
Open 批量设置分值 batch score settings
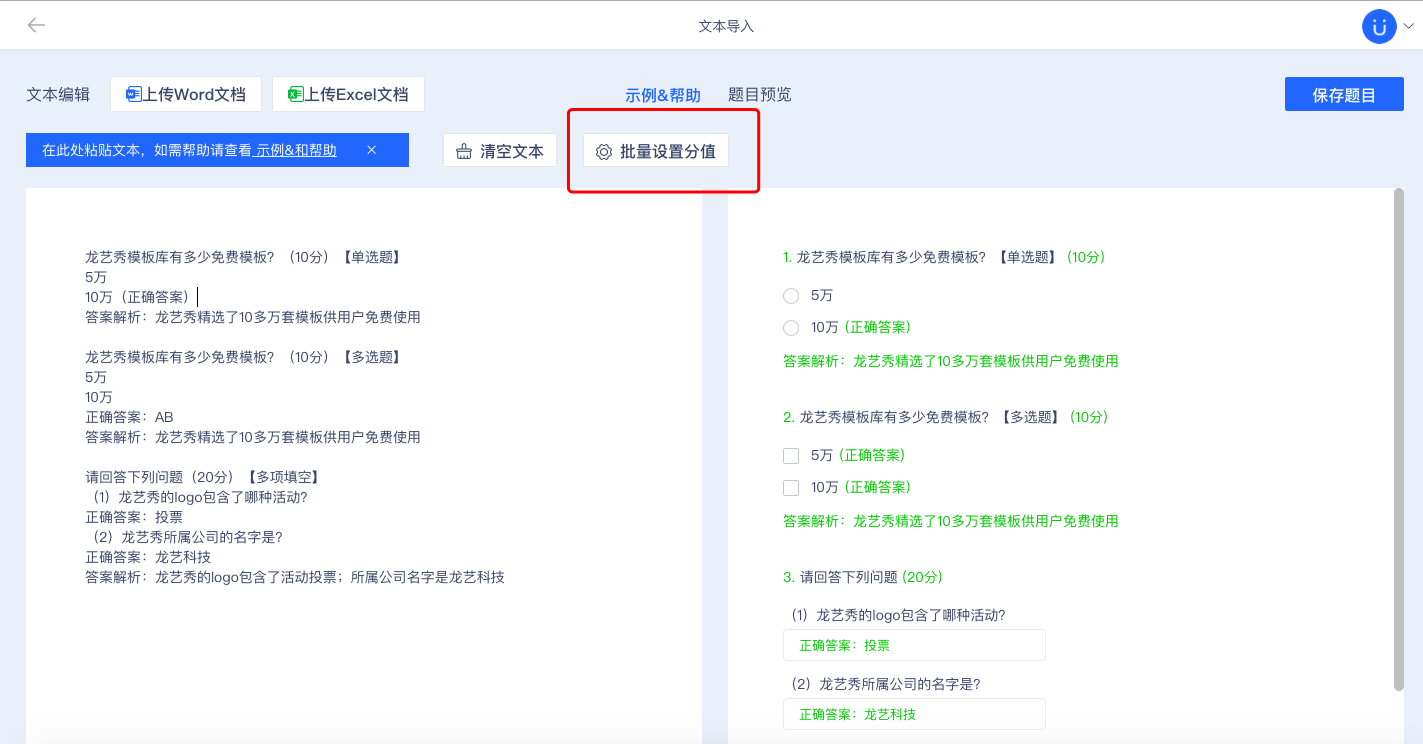[656, 151]
